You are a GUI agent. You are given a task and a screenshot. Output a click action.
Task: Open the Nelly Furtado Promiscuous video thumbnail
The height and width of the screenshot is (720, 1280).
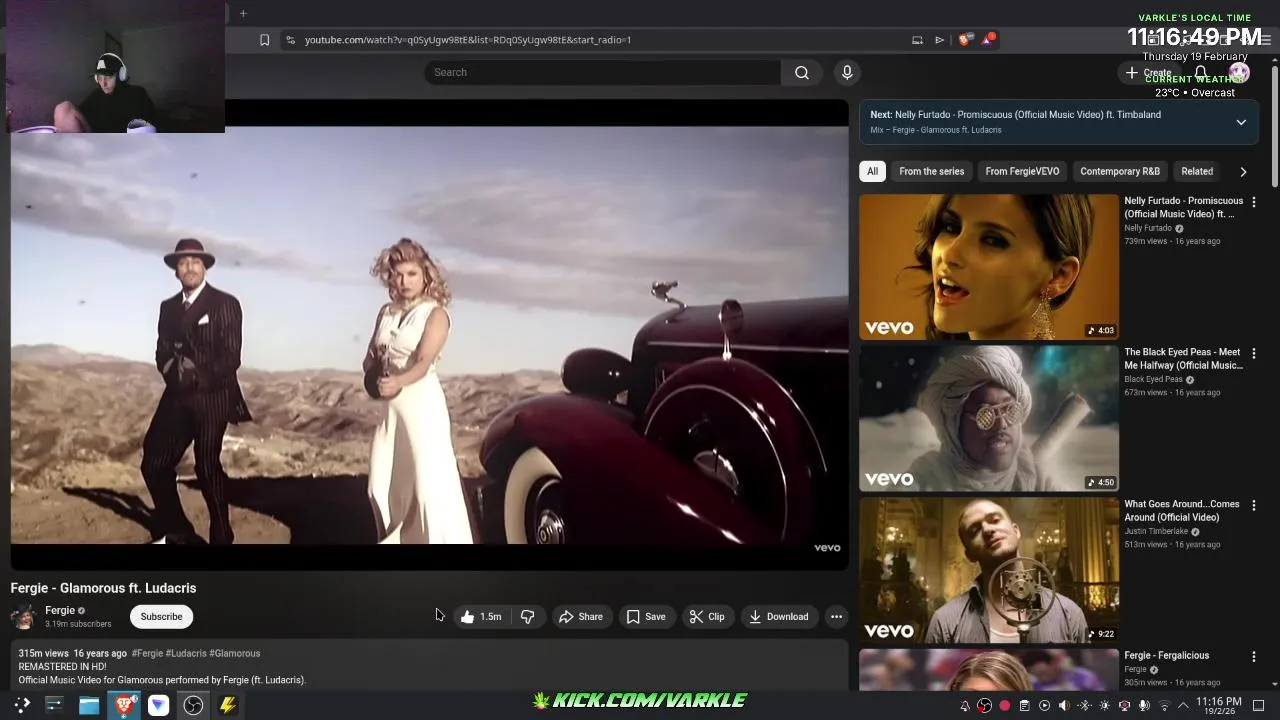[x=989, y=267]
